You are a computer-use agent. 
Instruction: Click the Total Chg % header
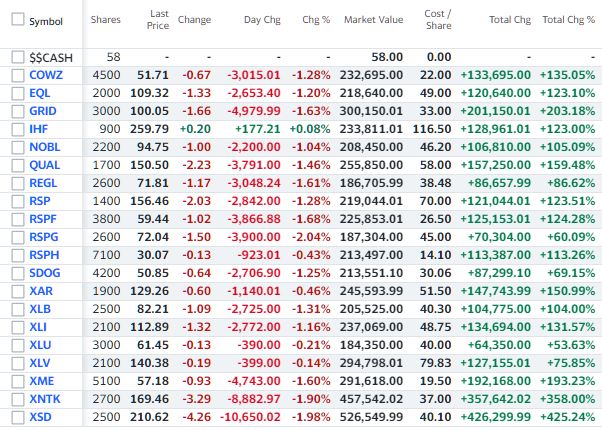567,20
